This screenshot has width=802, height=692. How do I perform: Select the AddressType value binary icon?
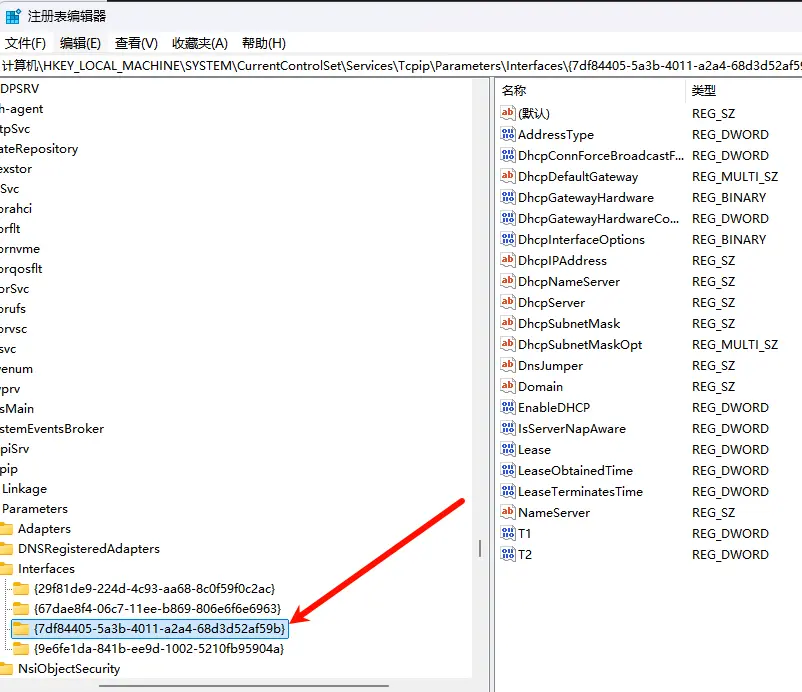507,134
